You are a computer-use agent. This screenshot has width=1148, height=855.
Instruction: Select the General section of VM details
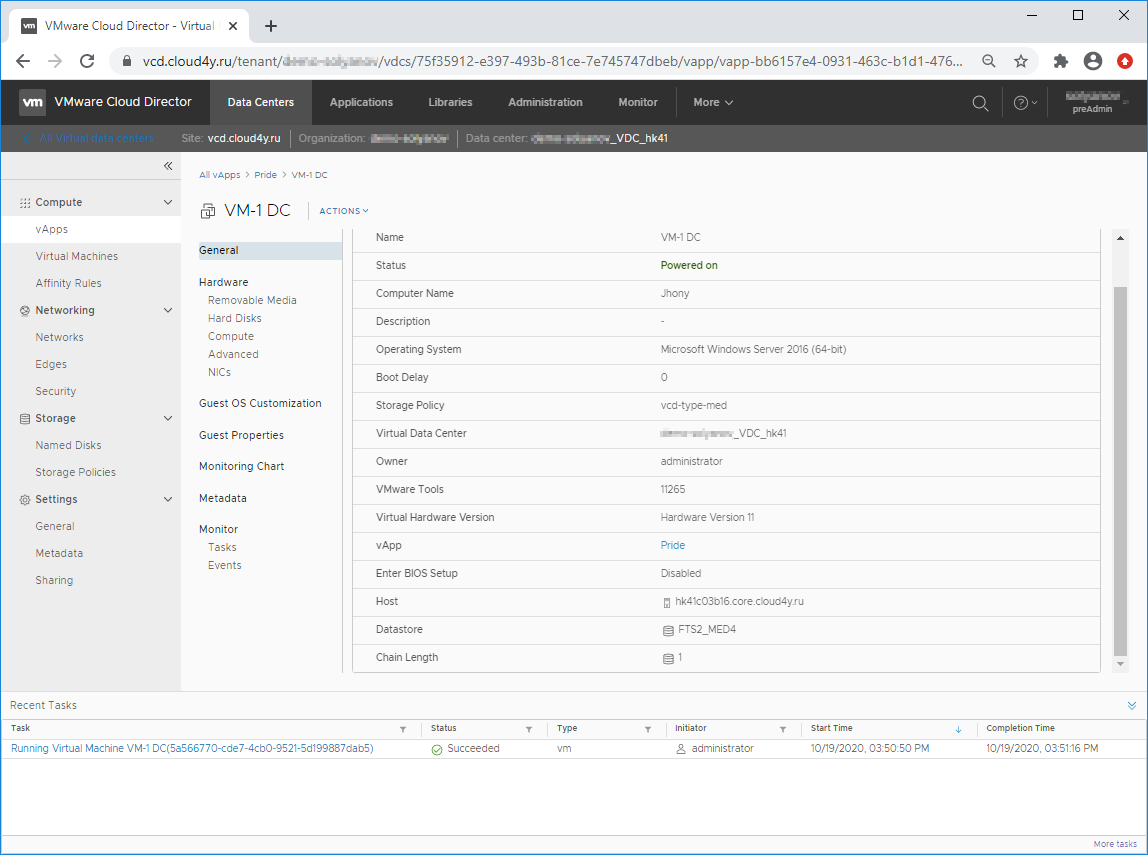click(x=269, y=250)
